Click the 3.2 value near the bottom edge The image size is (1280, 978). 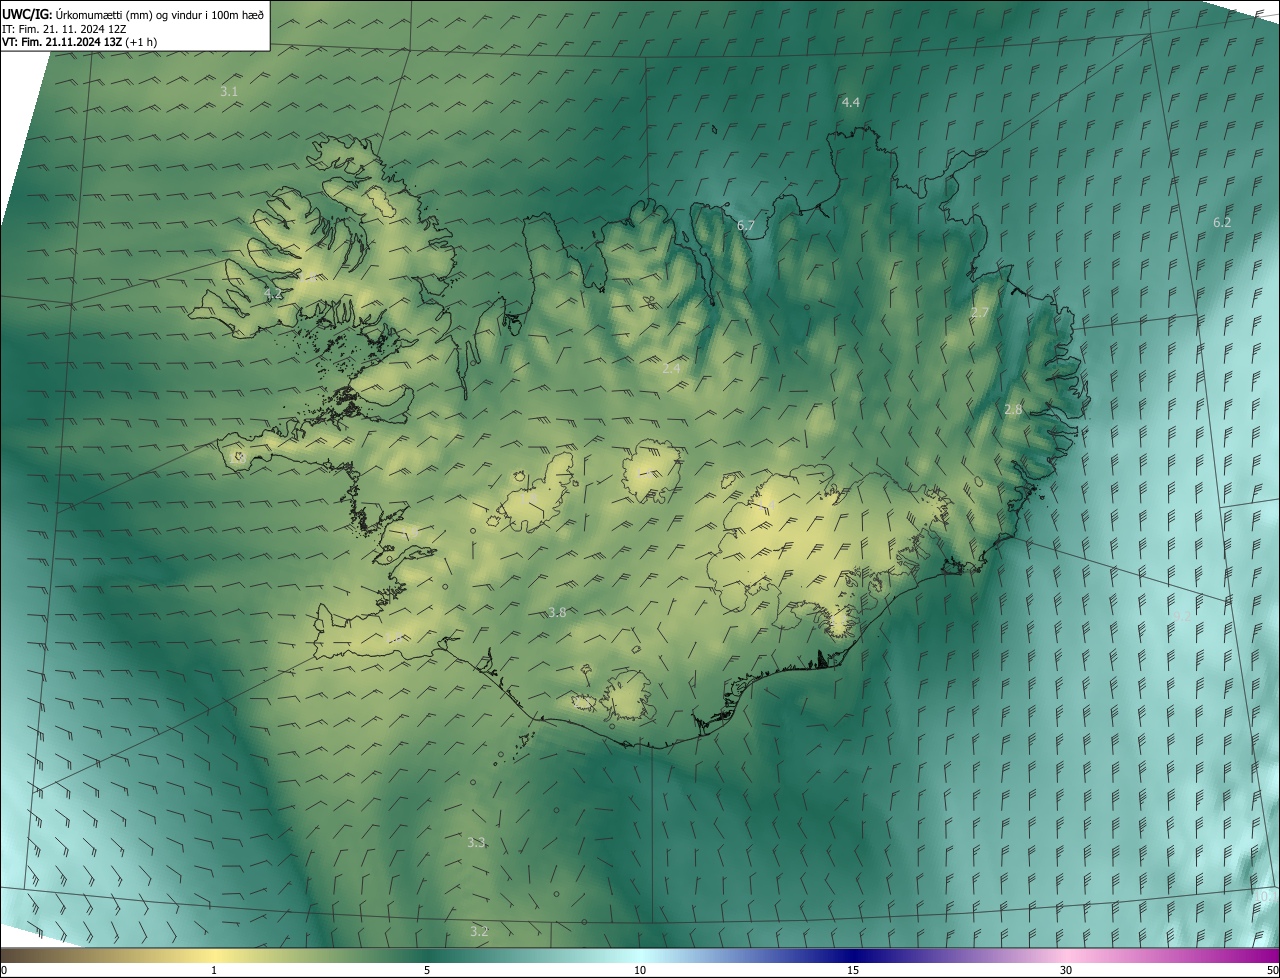point(479,932)
